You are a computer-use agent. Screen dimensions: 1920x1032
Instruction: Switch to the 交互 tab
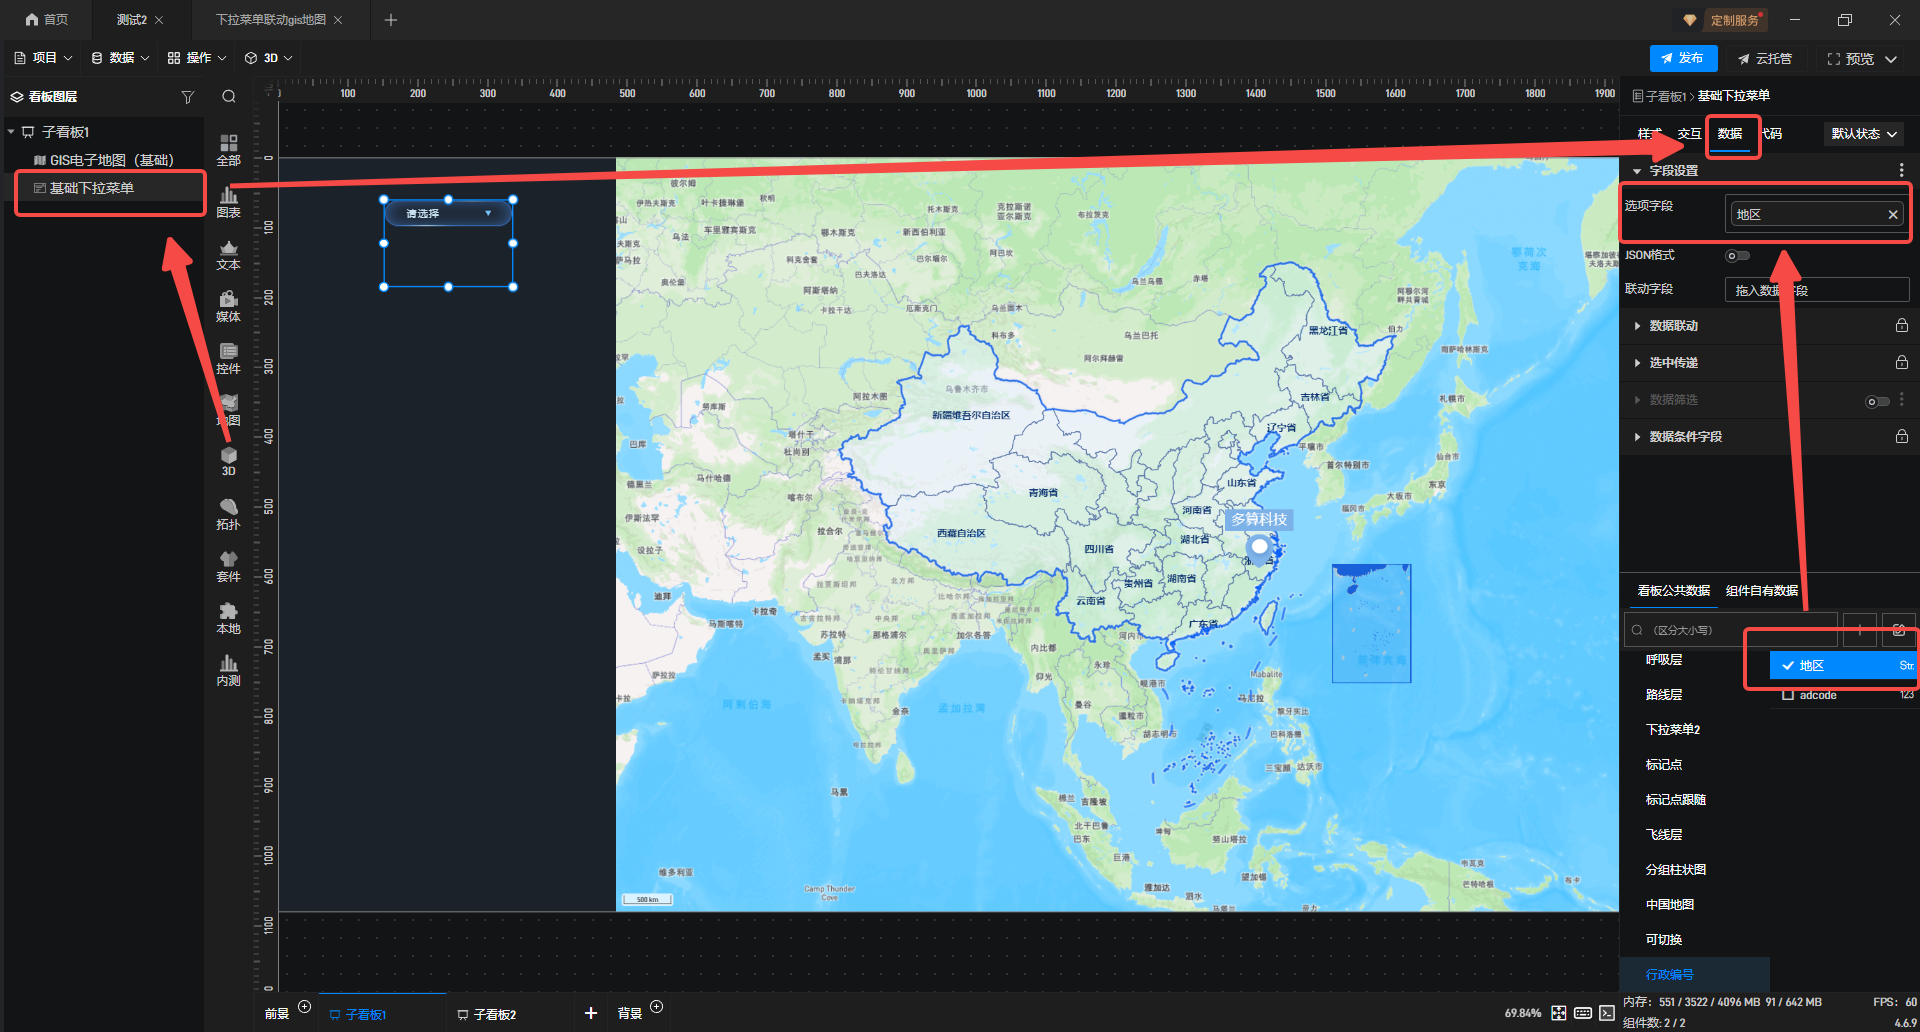click(x=1689, y=134)
